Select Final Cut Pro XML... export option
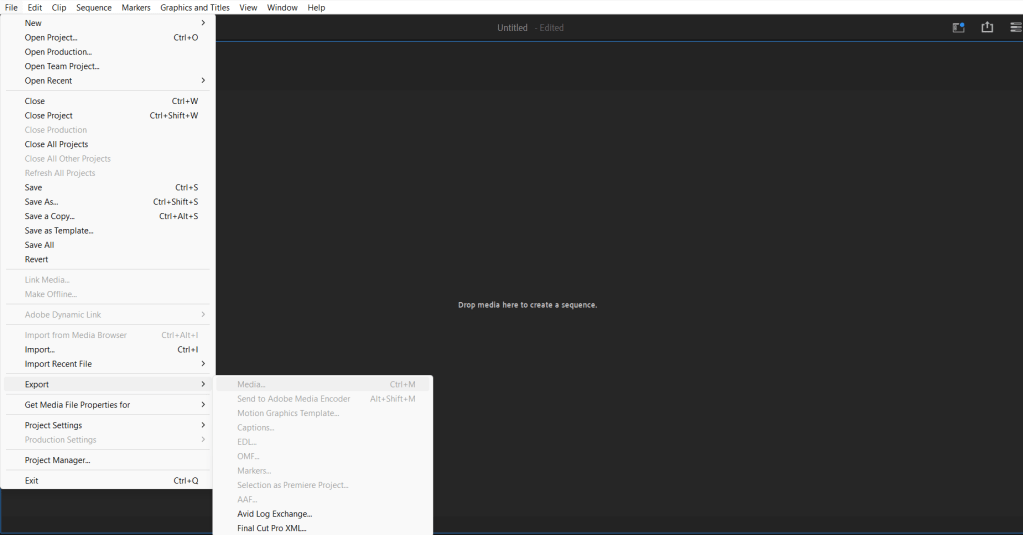Viewport: 1023px width, 535px height. [272, 528]
